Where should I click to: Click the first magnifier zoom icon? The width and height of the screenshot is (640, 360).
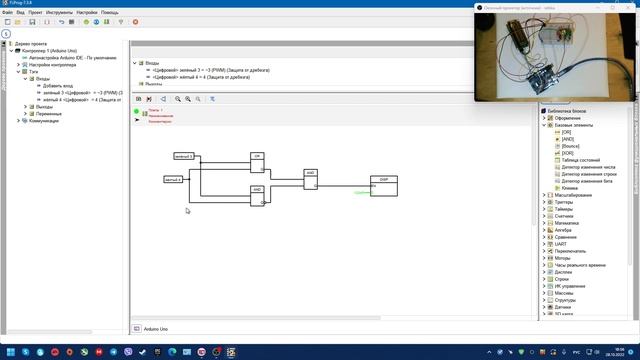(x=178, y=99)
